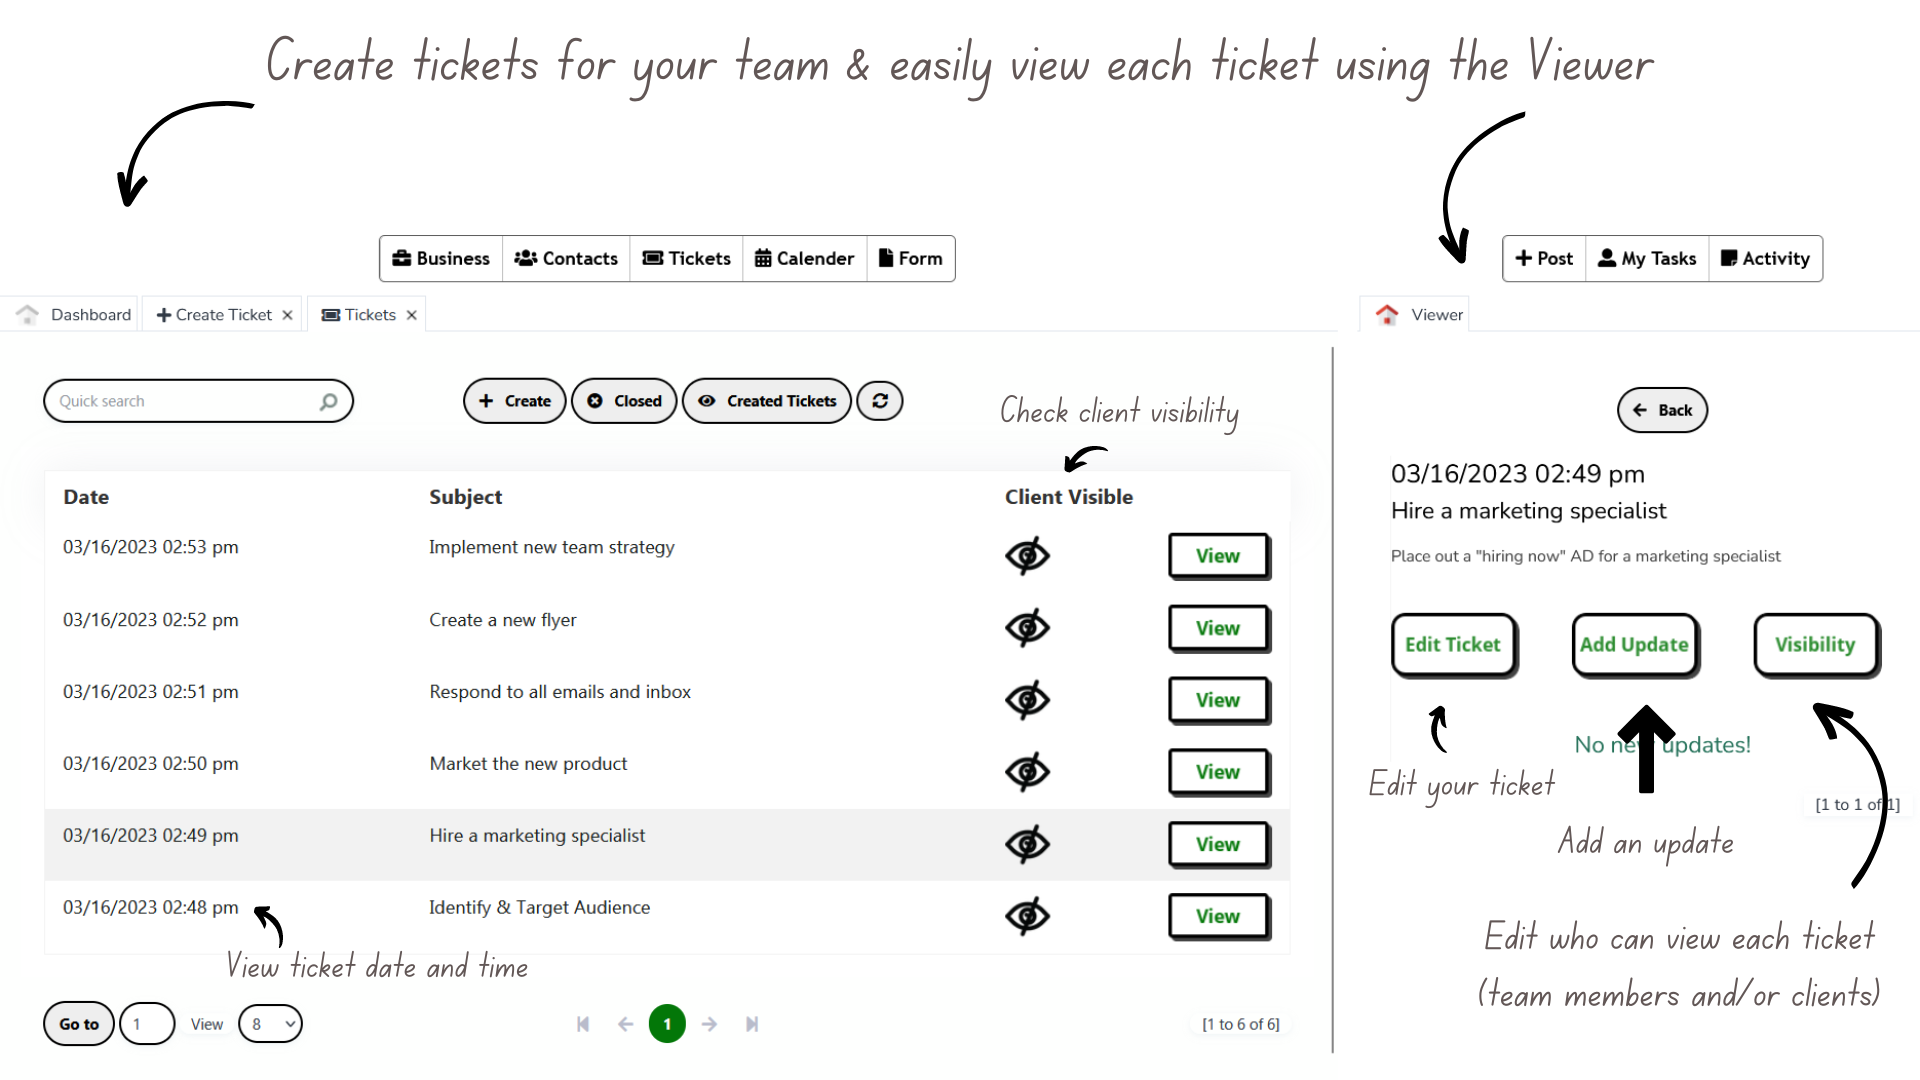Click previous page arrow in pagination

[x=626, y=1024]
